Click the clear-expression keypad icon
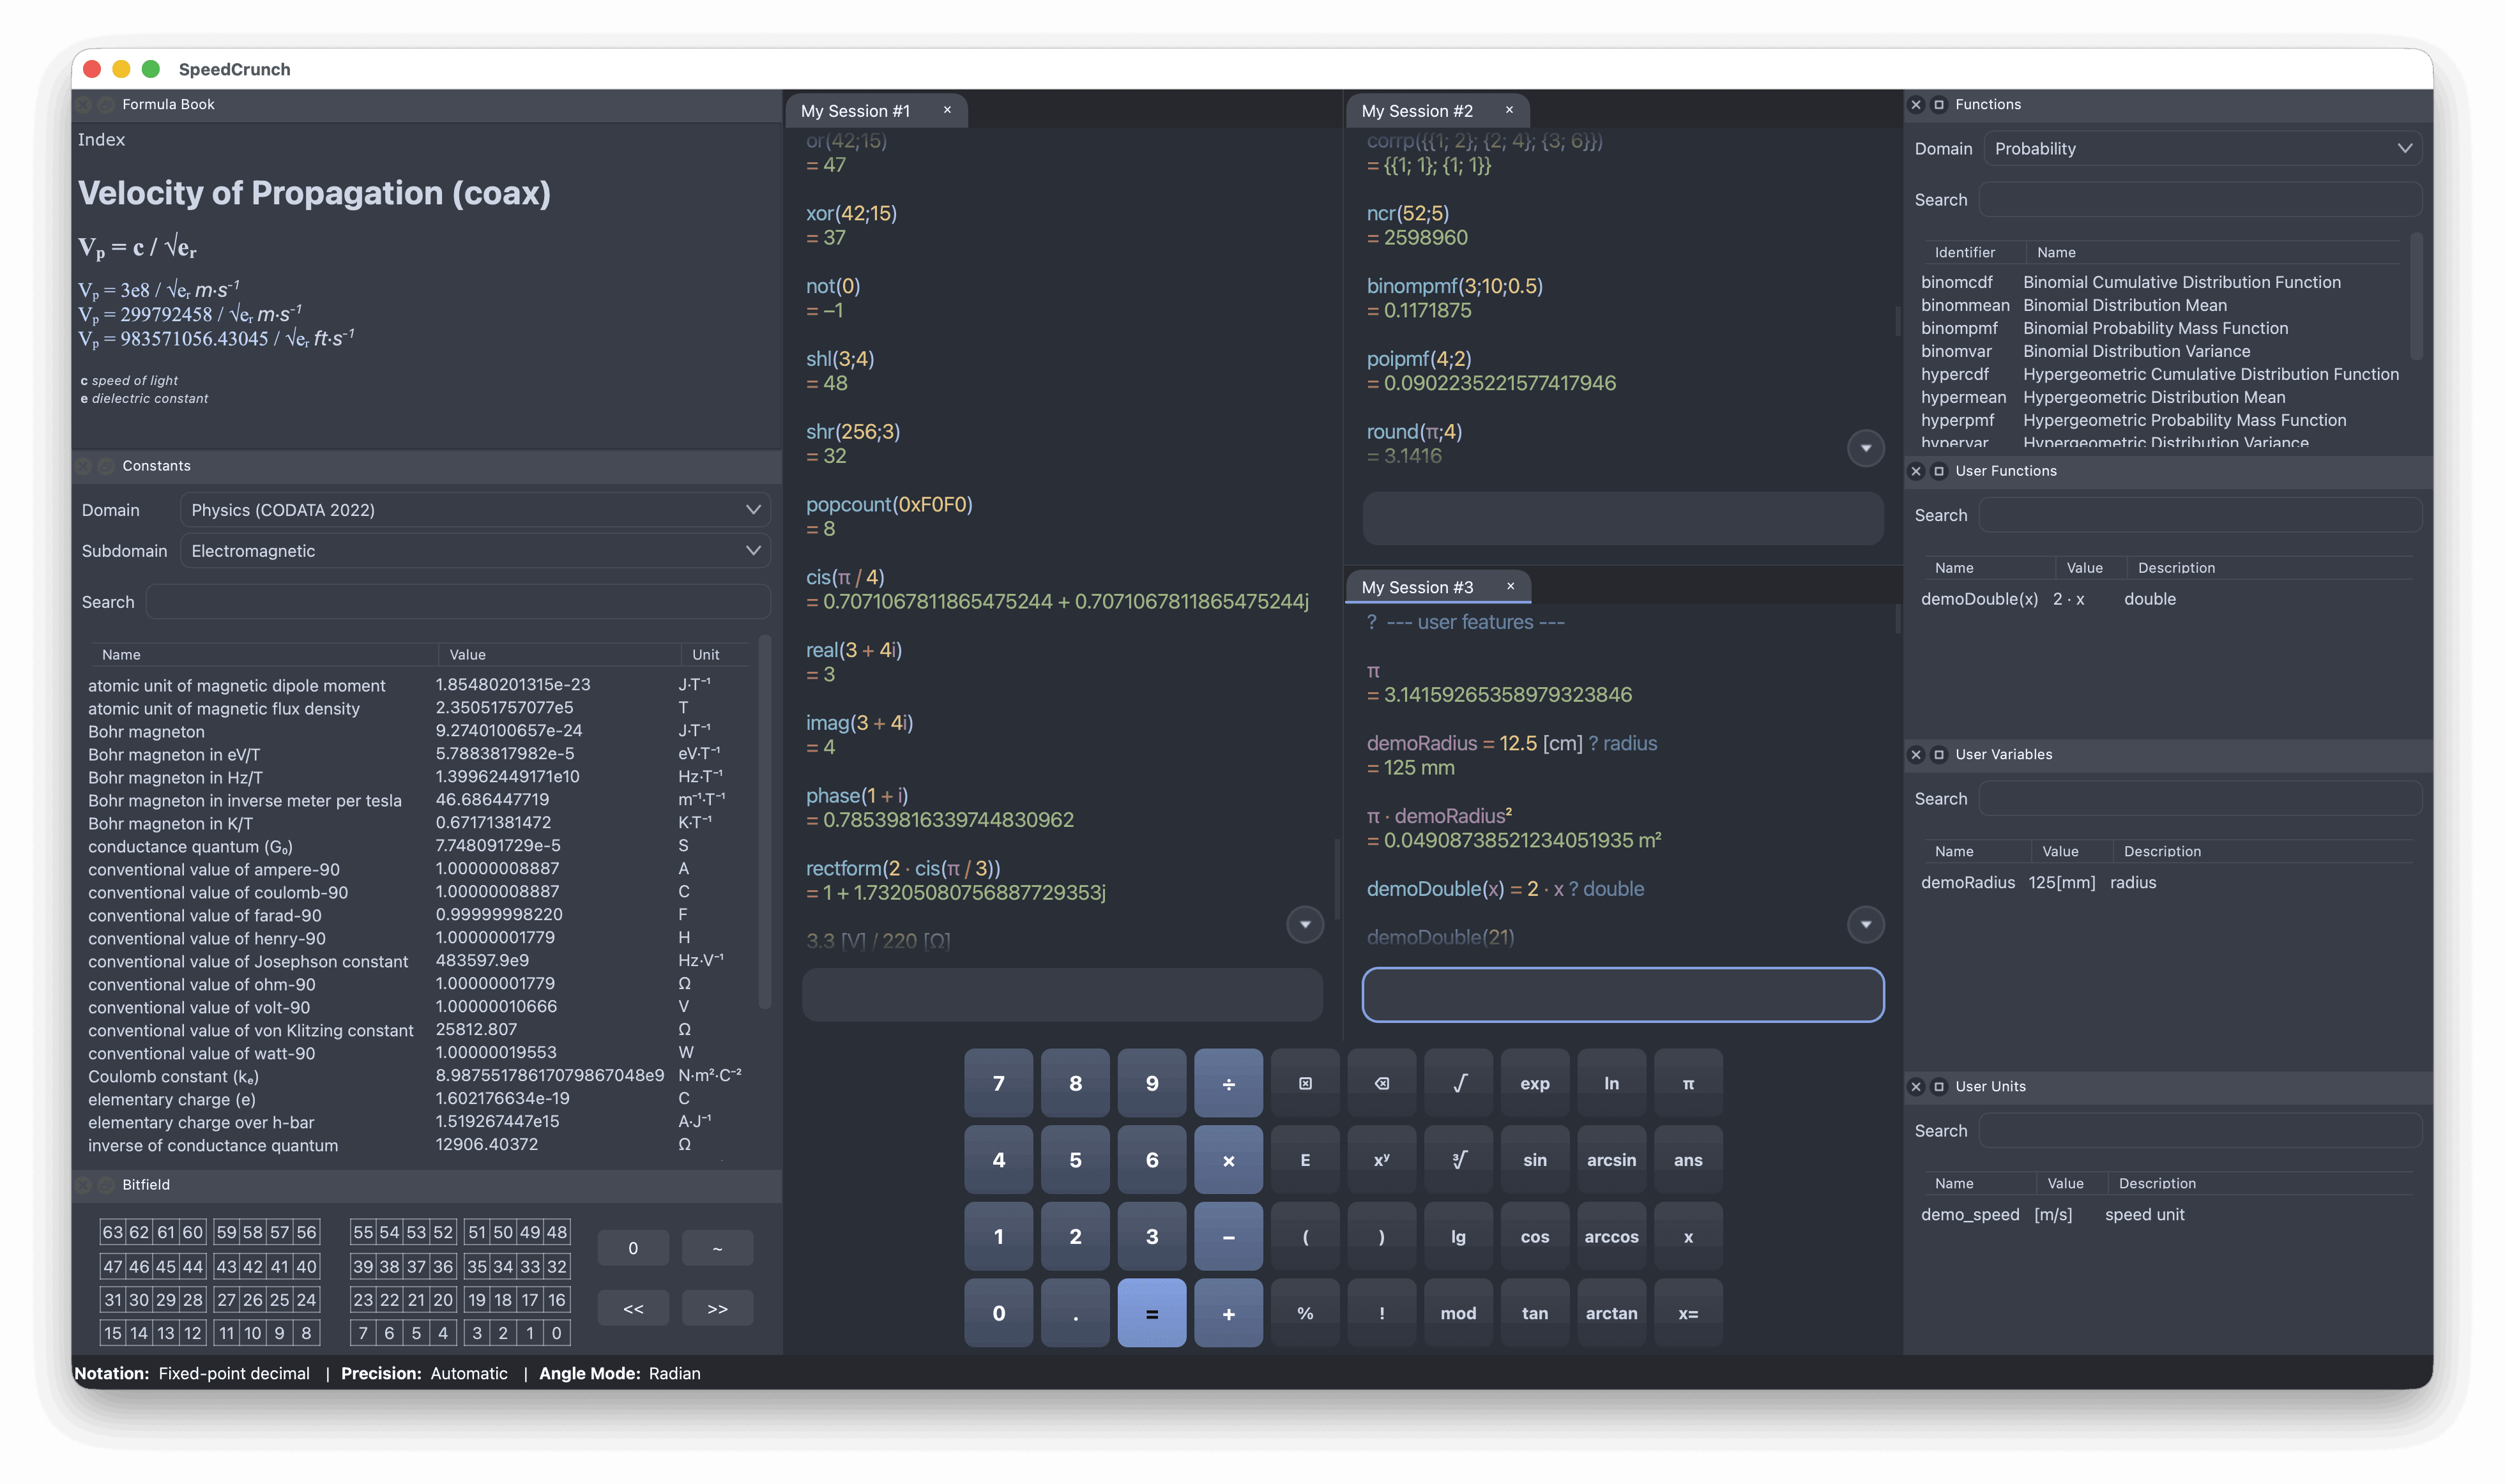The image size is (2505, 1484). pos(1304,1083)
